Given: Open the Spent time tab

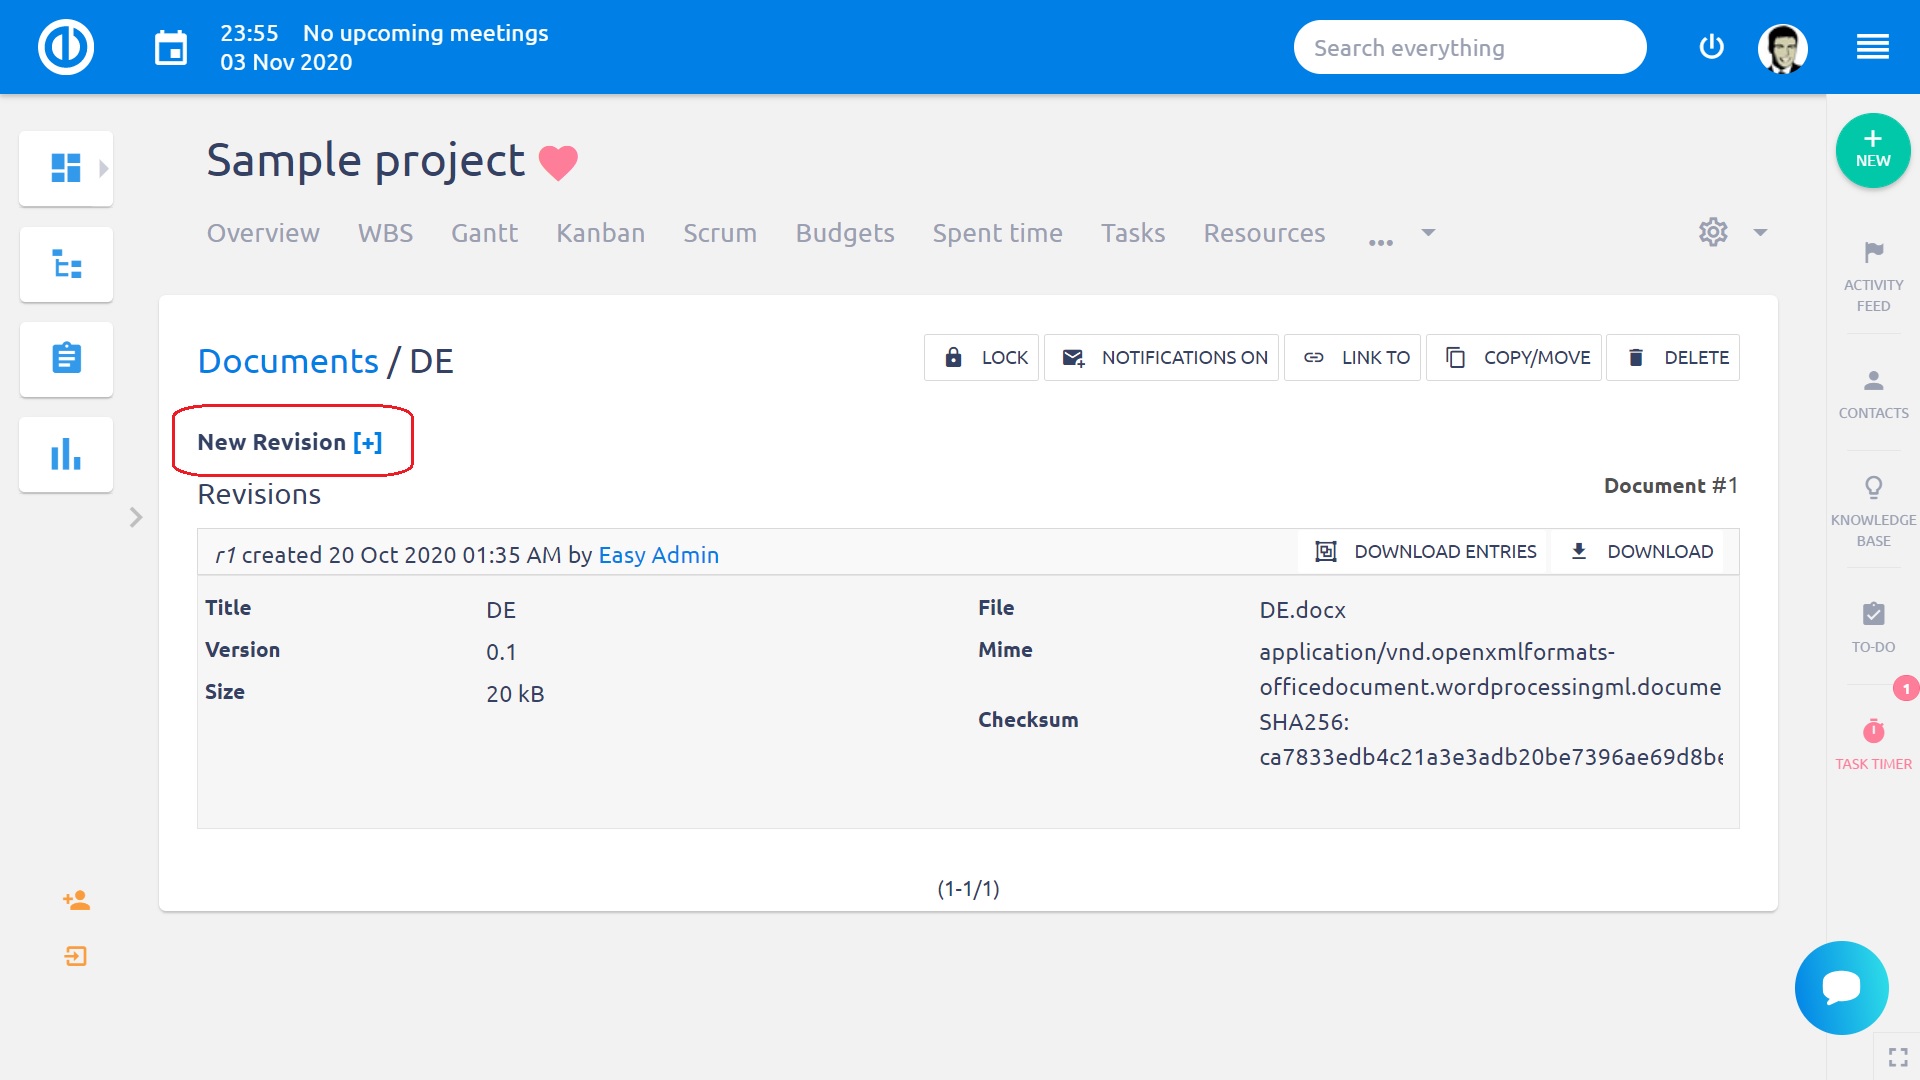Looking at the screenshot, I should point(997,233).
